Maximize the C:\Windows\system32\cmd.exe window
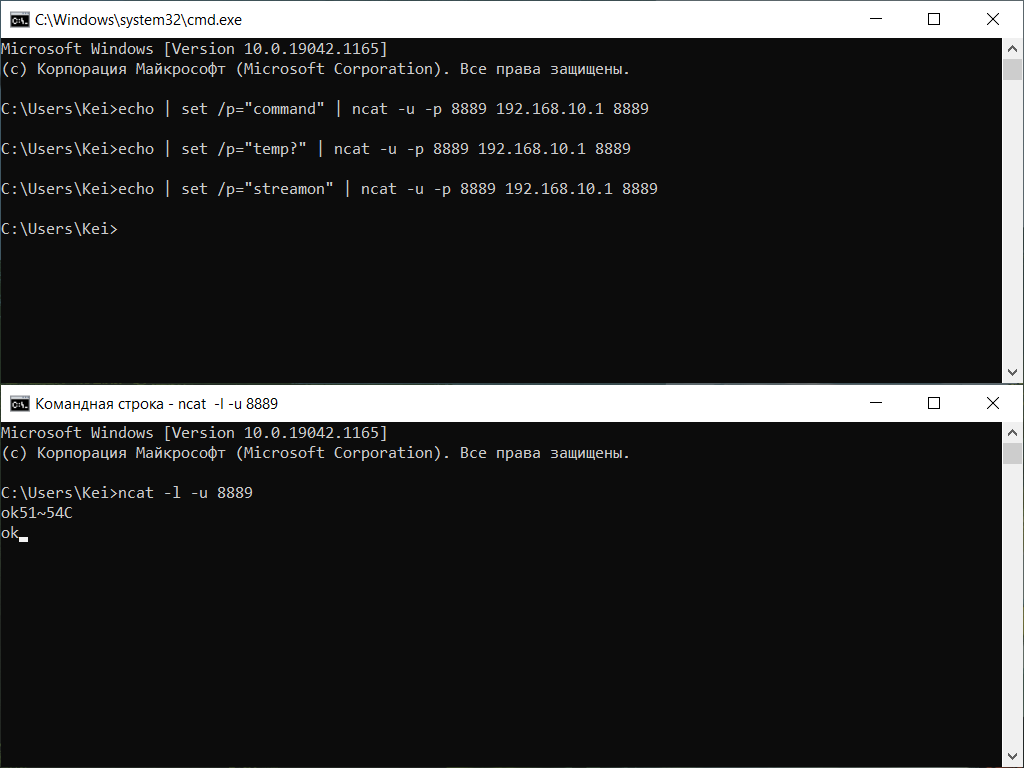 [x=934, y=19]
